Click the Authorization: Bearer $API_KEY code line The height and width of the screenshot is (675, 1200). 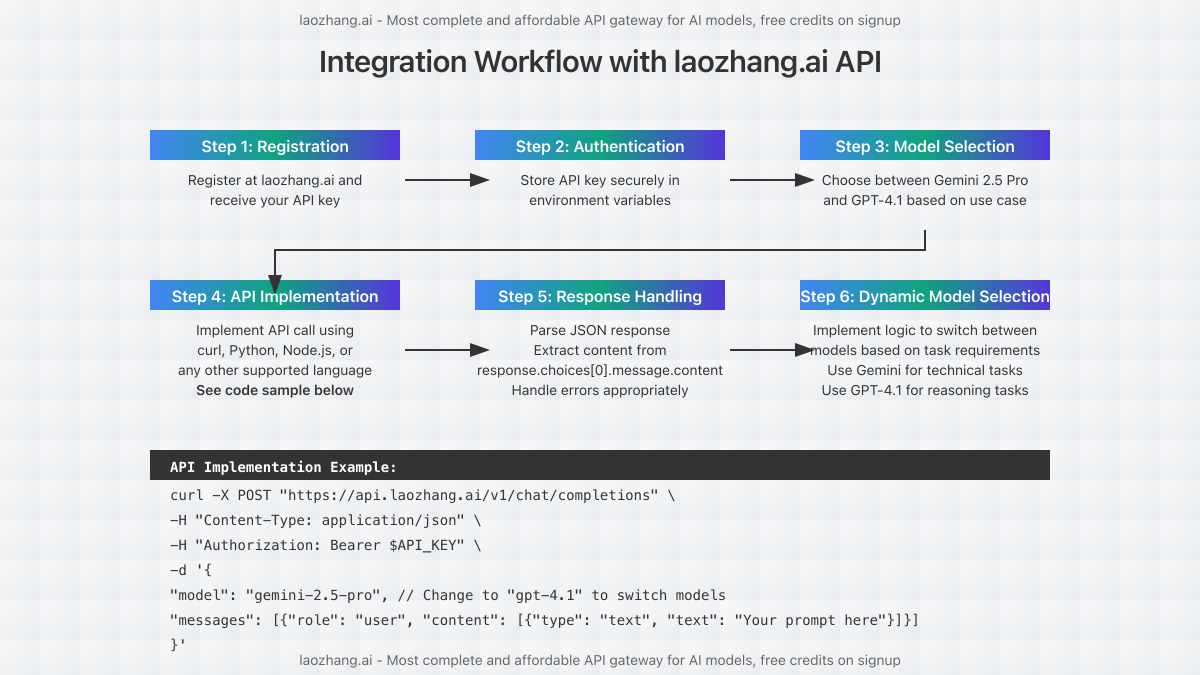click(x=326, y=545)
